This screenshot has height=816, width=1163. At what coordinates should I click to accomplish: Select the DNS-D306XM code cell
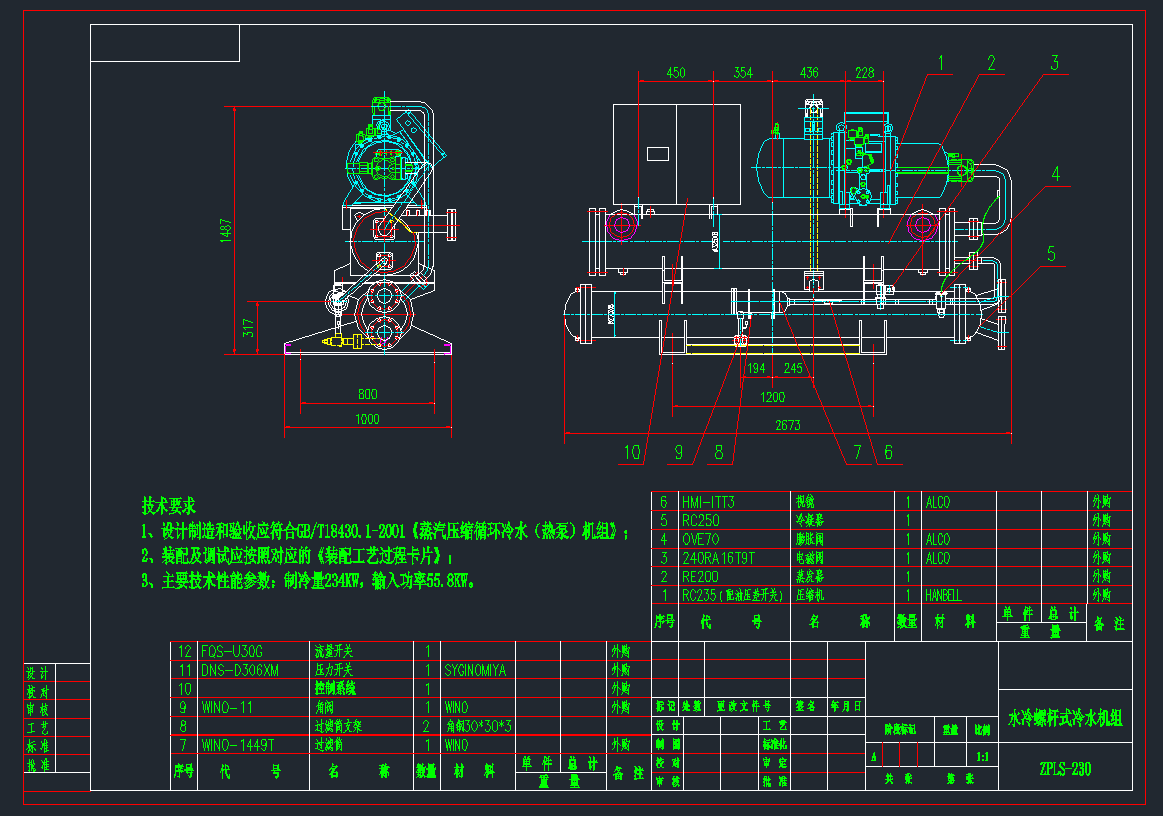click(x=240, y=670)
